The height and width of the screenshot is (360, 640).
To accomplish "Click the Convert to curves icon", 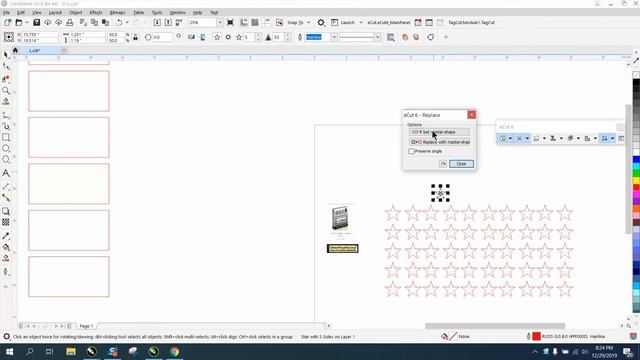I will [x=431, y=37].
